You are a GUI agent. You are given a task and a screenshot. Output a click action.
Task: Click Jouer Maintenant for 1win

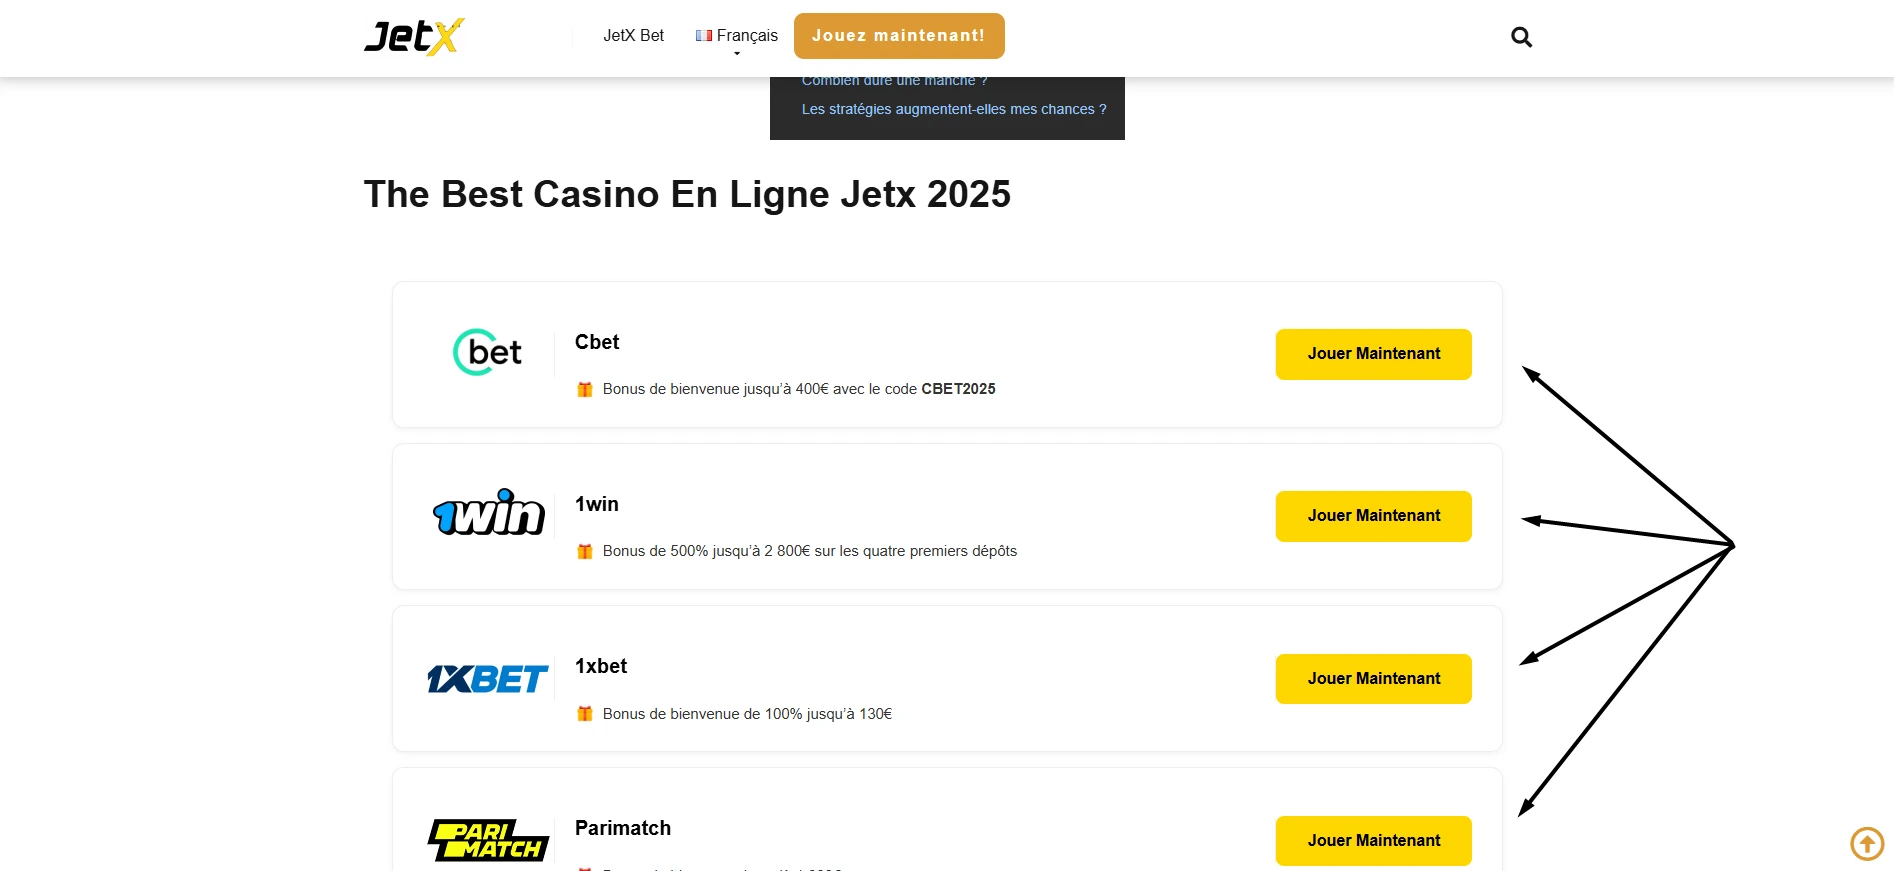[x=1372, y=516]
